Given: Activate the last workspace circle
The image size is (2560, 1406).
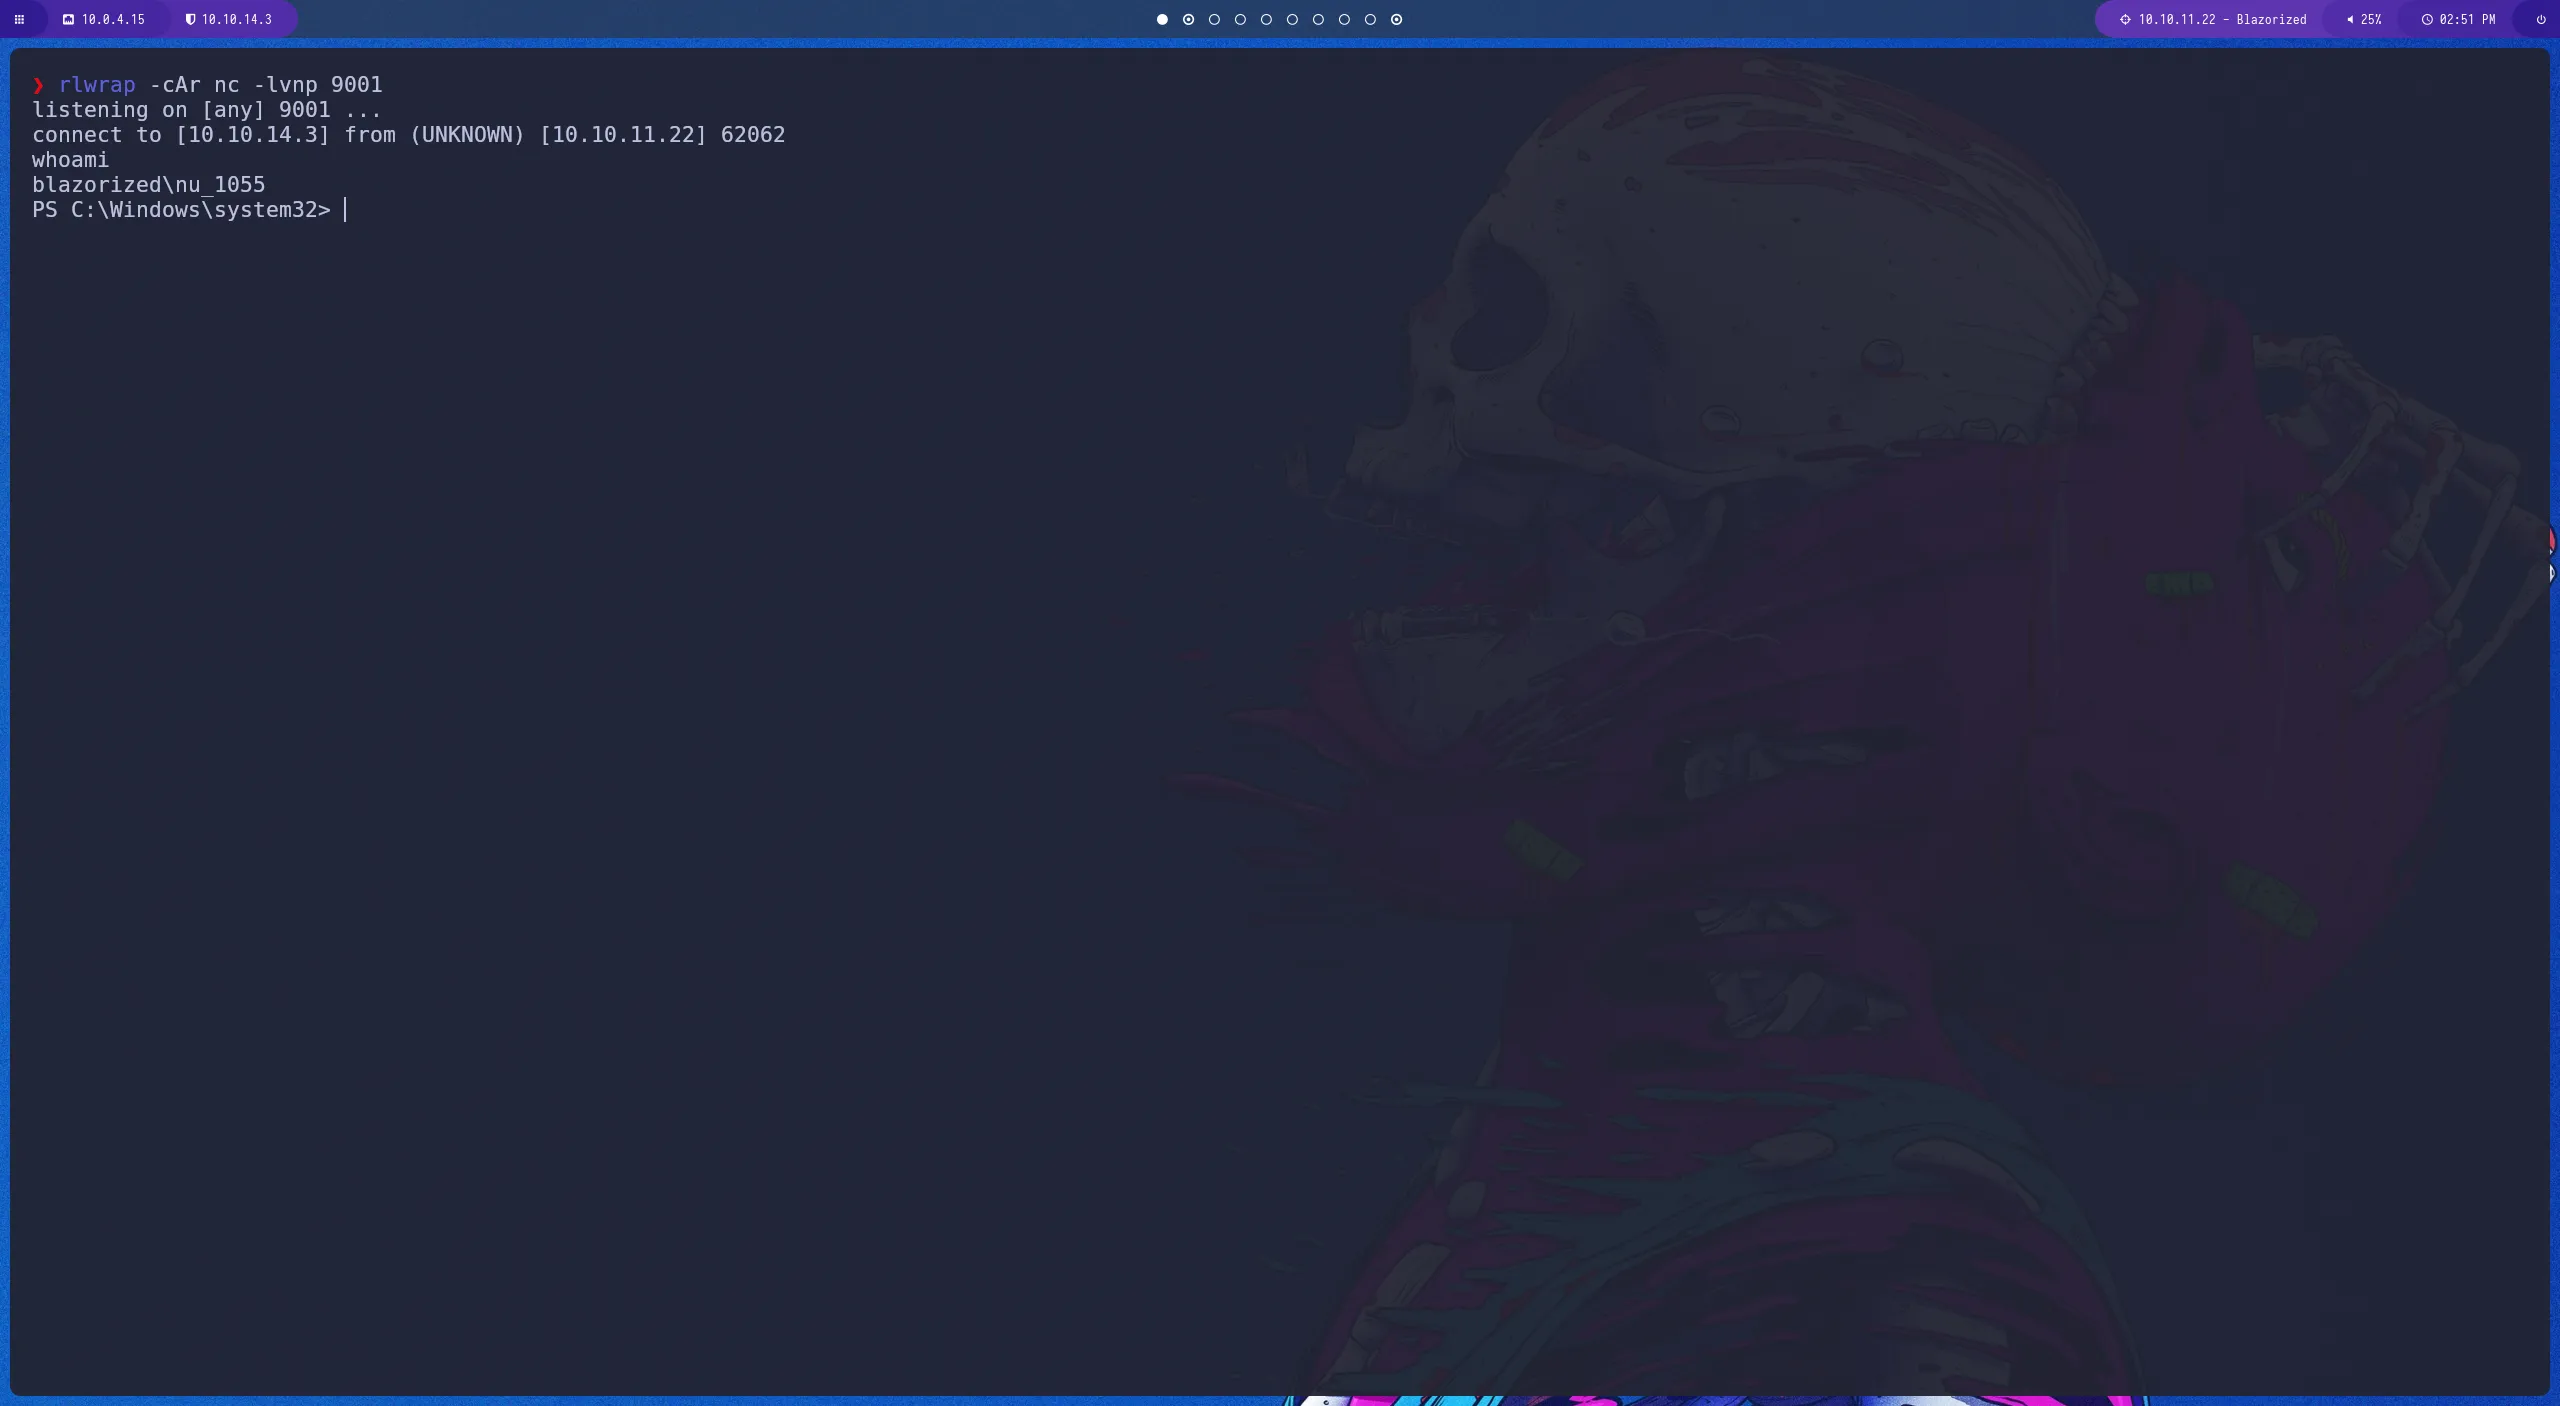Looking at the screenshot, I should [1396, 19].
